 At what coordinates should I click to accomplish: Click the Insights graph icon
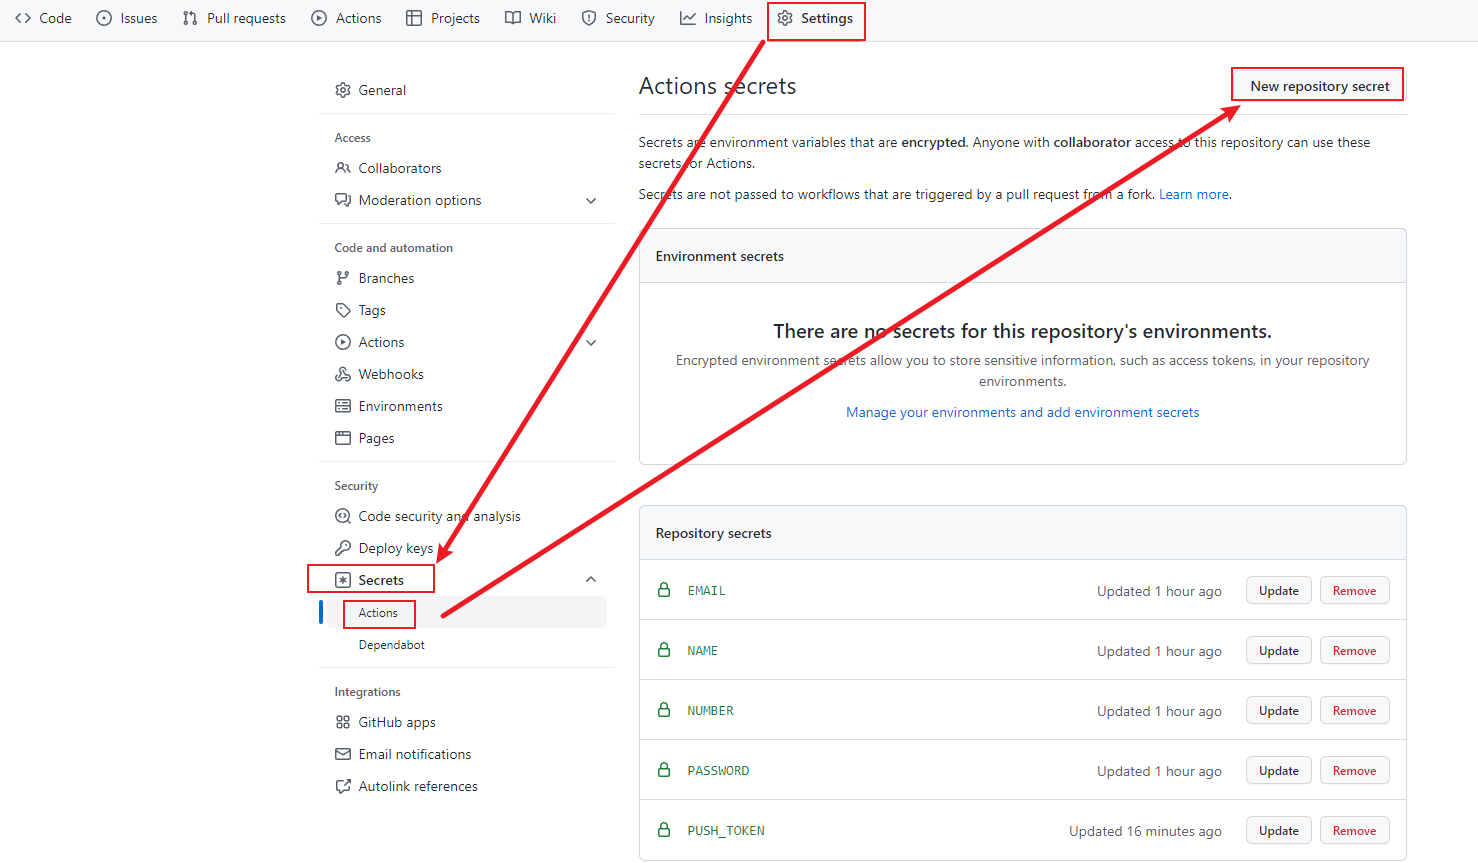coord(688,18)
